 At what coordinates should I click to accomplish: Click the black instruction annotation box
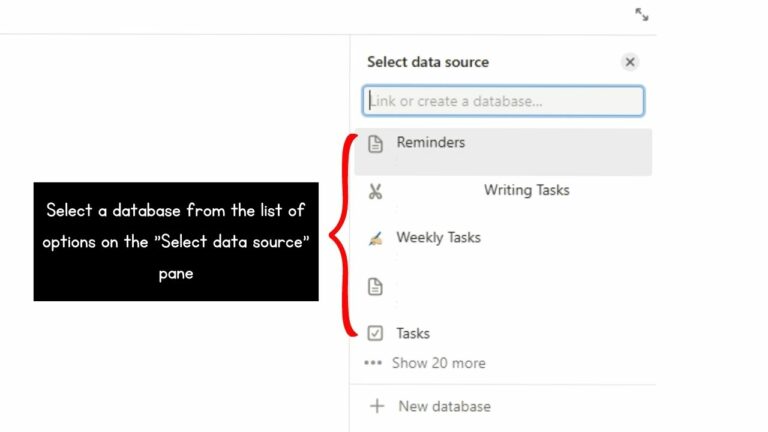[x=176, y=241]
